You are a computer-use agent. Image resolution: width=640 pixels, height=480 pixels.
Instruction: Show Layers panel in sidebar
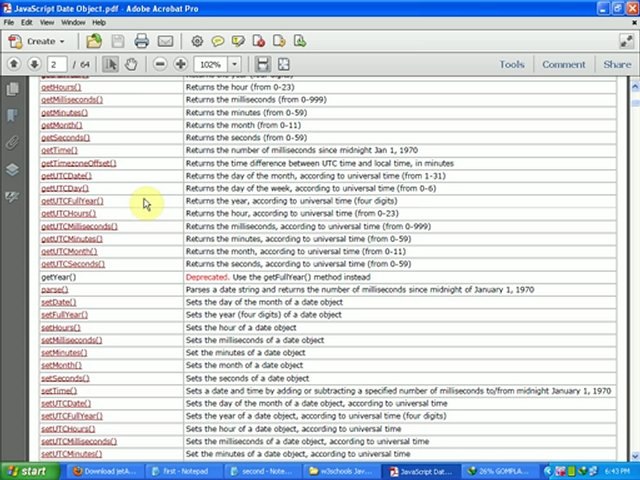(13, 170)
